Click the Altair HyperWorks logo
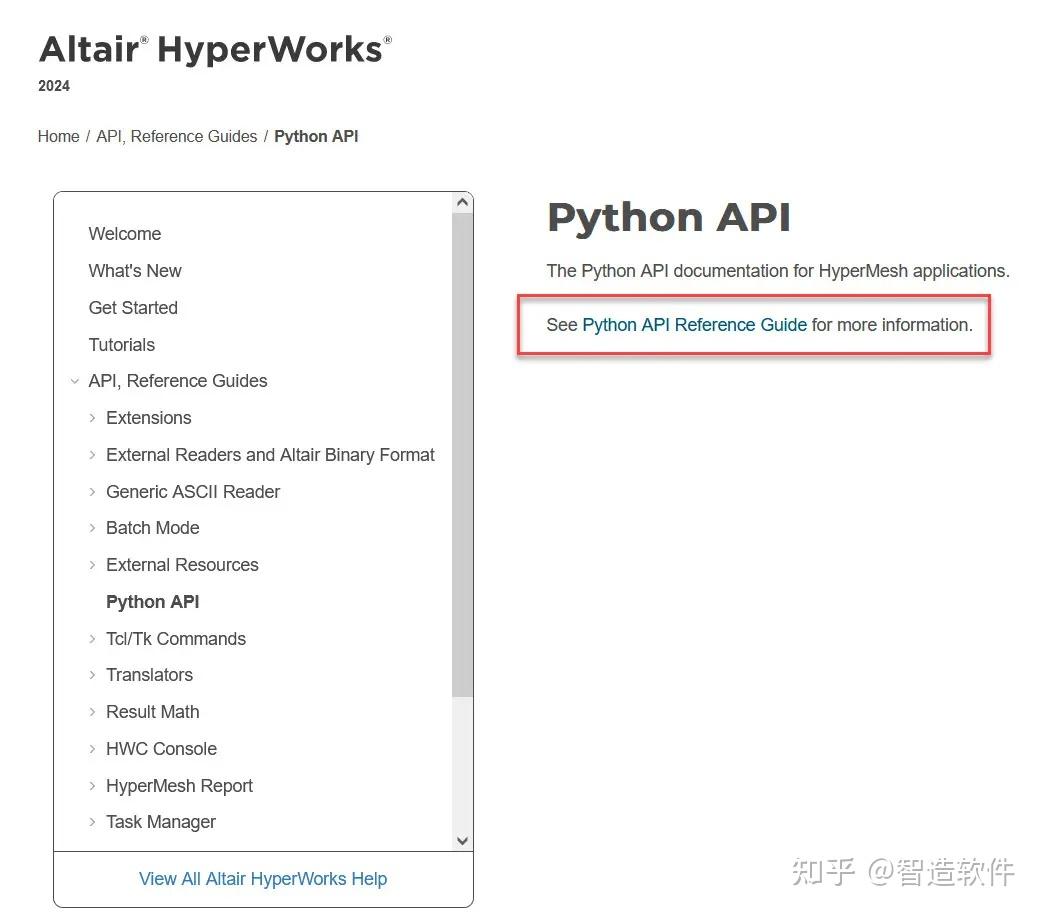The height and width of the screenshot is (915, 1042). [x=213, y=48]
